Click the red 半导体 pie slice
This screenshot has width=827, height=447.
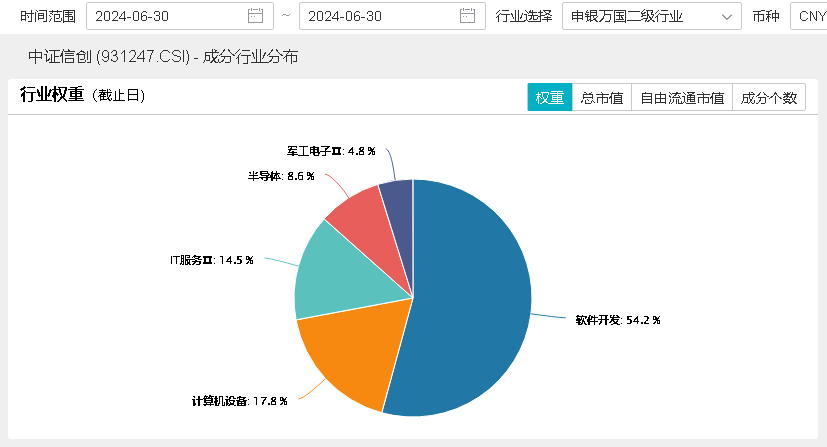pos(360,215)
